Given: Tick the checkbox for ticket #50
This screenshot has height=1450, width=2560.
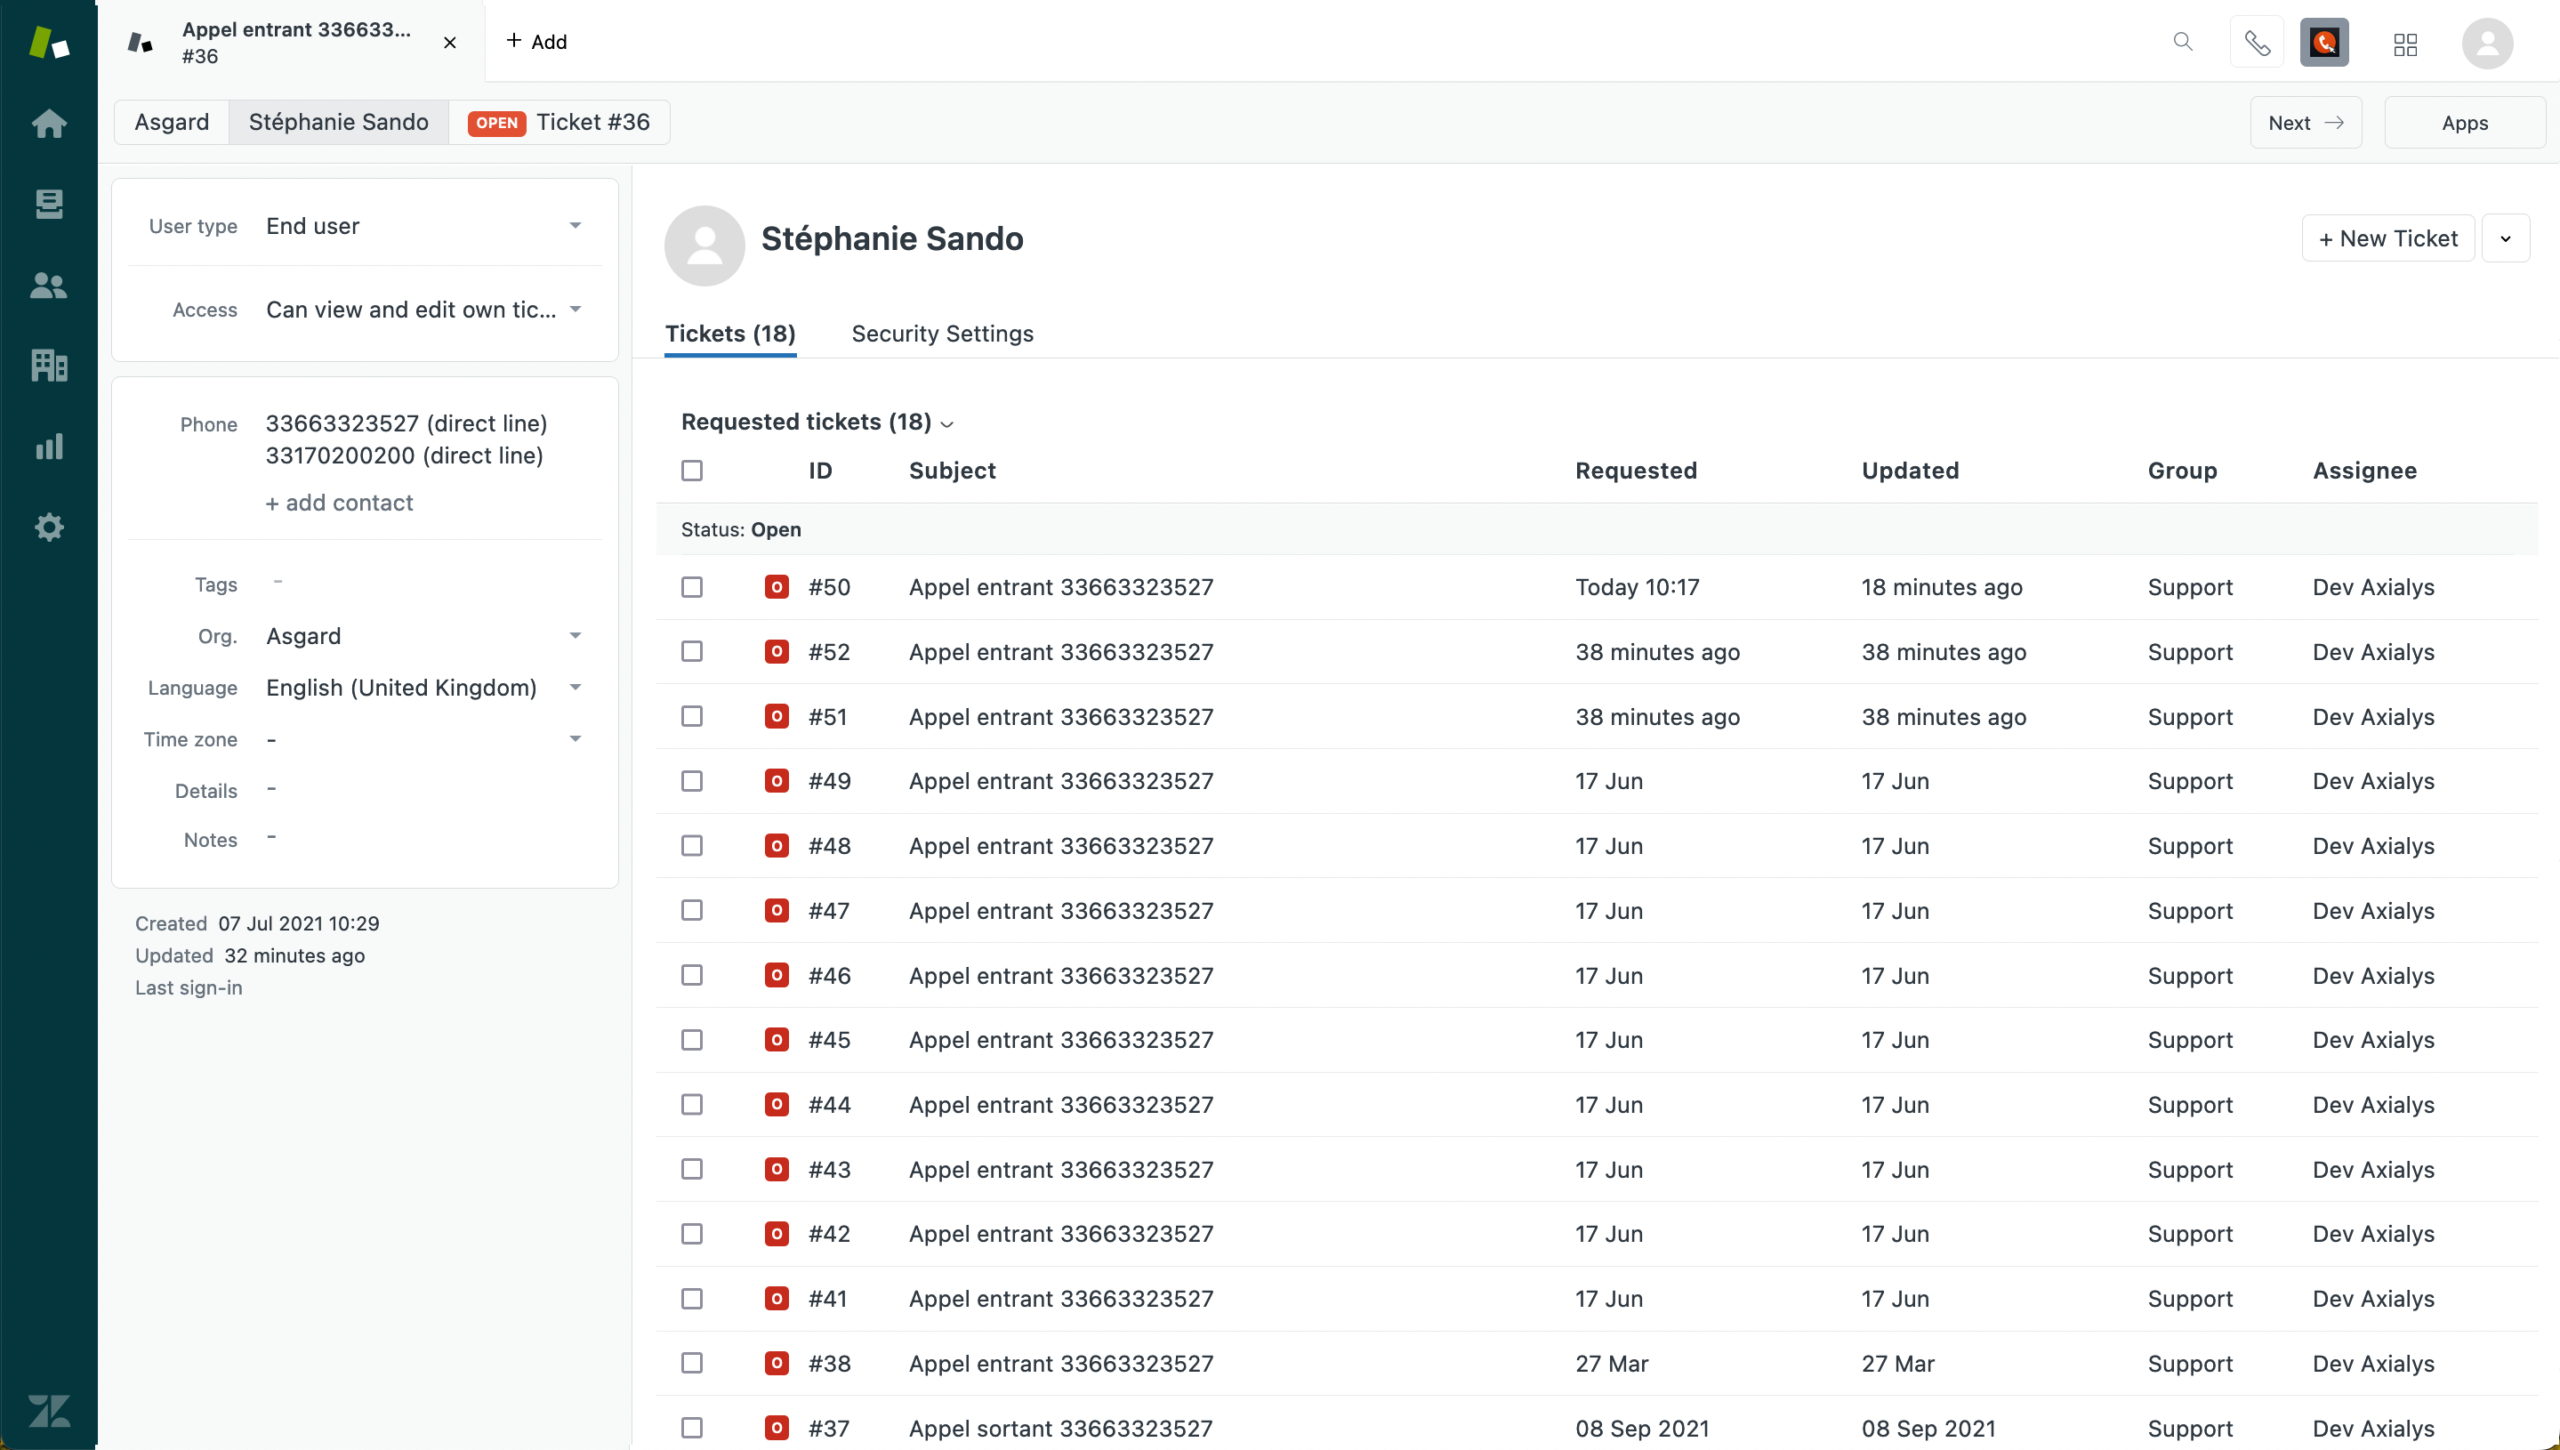Looking at the screenshot, I should pyautogui.click(x=692, y=587).
